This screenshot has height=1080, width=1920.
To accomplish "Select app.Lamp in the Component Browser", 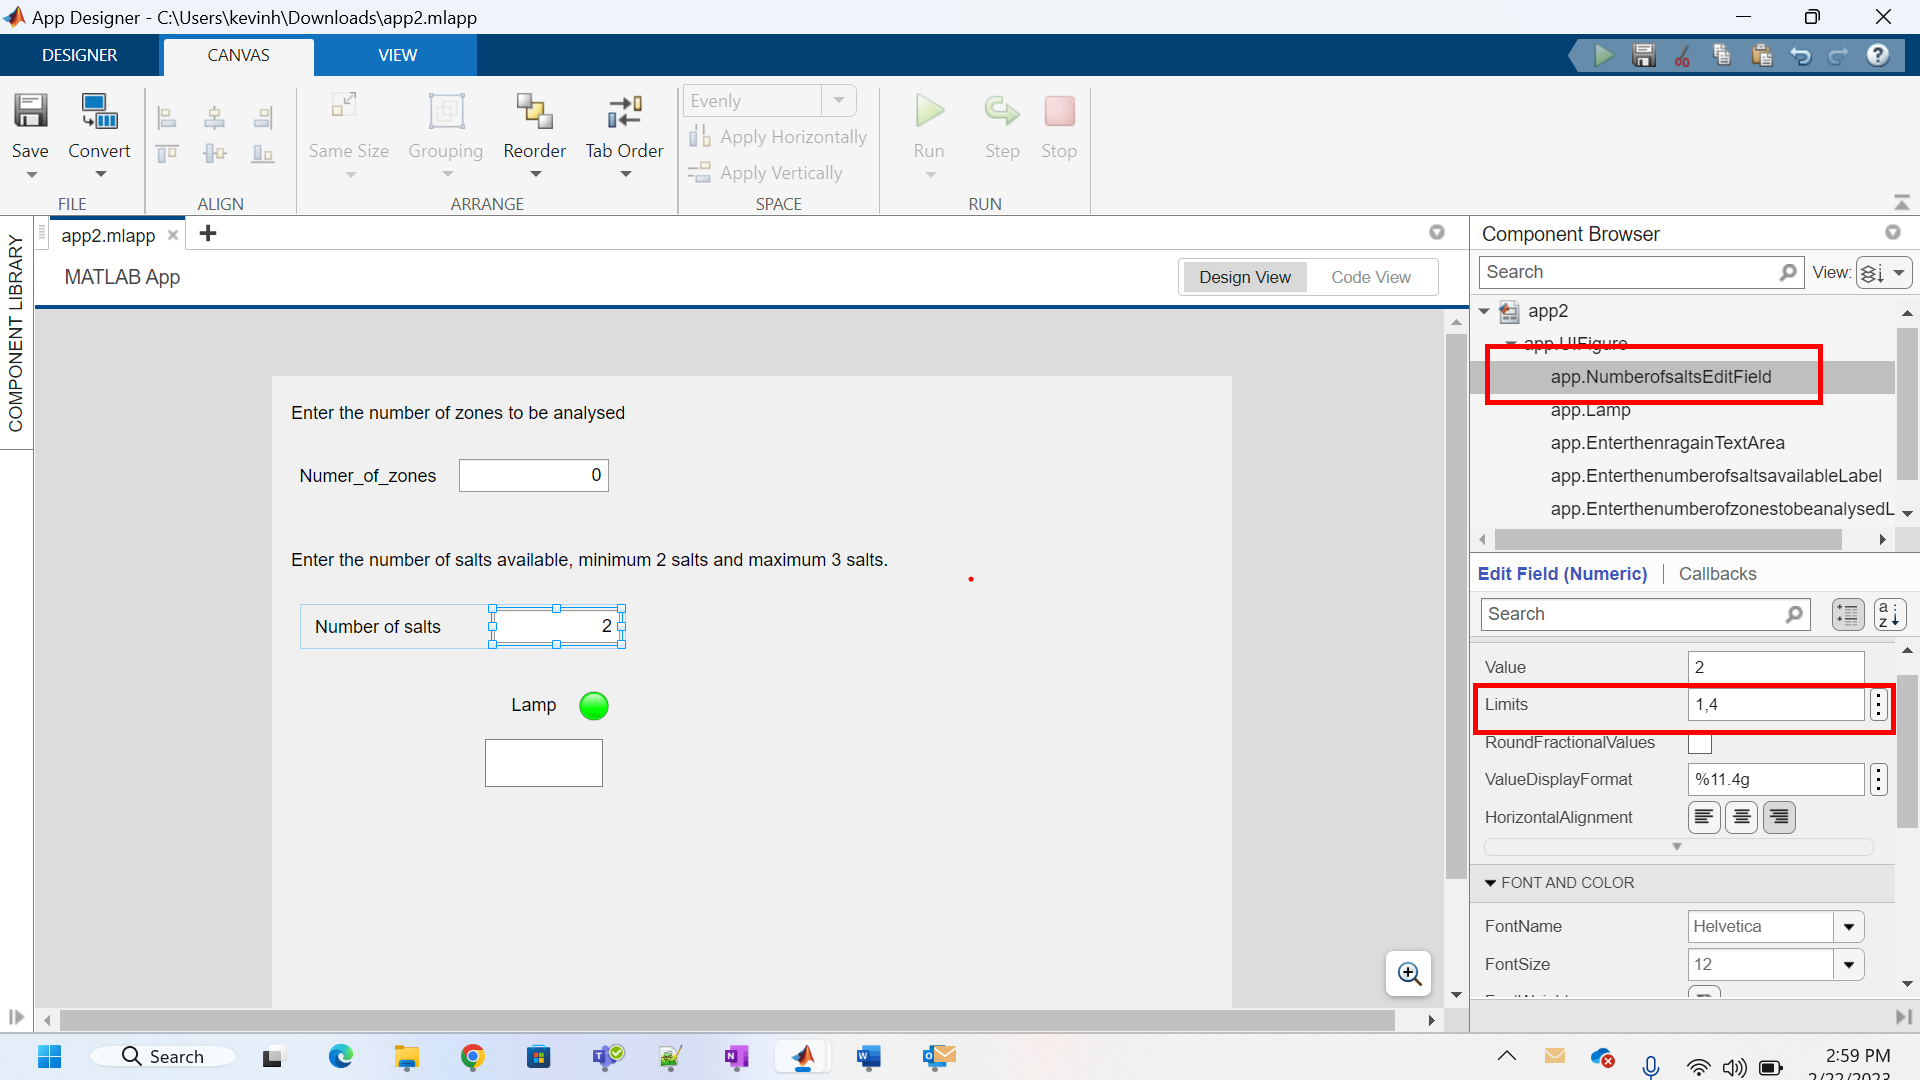I will click(x=1590, y=410).
